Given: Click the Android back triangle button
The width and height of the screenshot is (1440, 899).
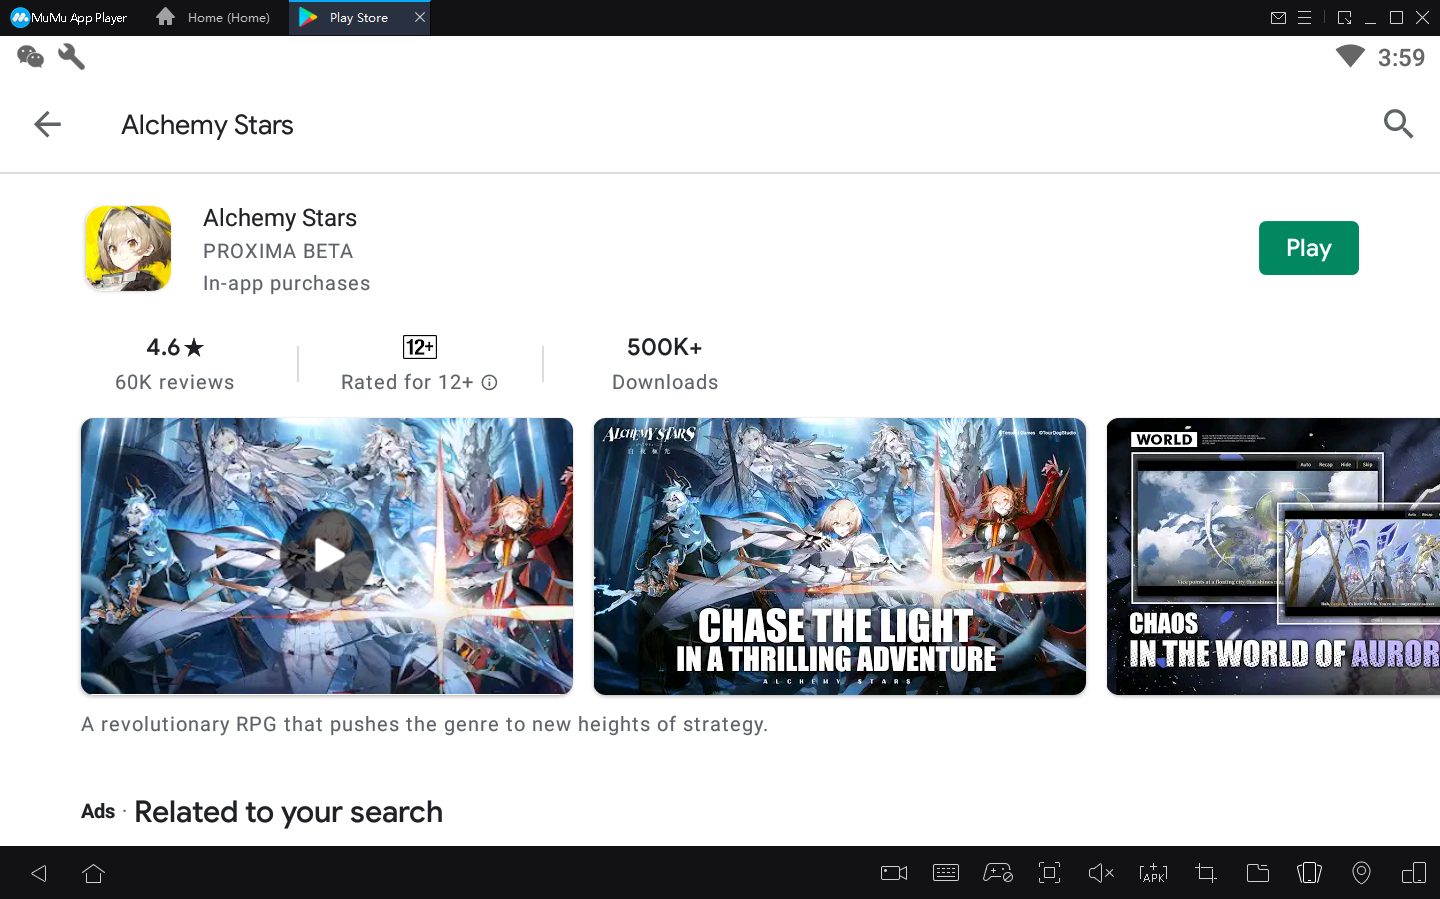Looking at the screenshot, I should pos(39,873).
